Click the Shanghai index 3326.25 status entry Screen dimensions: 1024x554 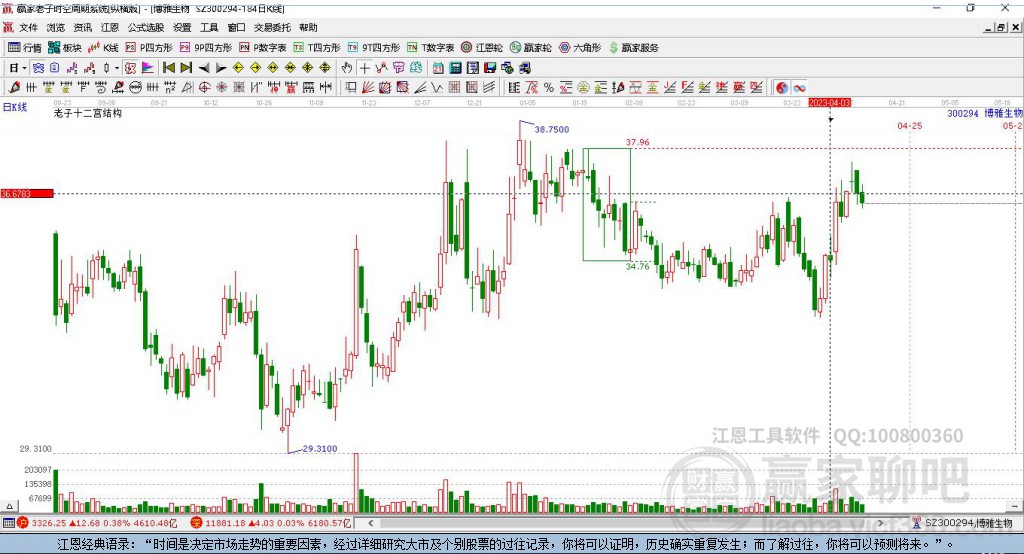tap(96, 523)
